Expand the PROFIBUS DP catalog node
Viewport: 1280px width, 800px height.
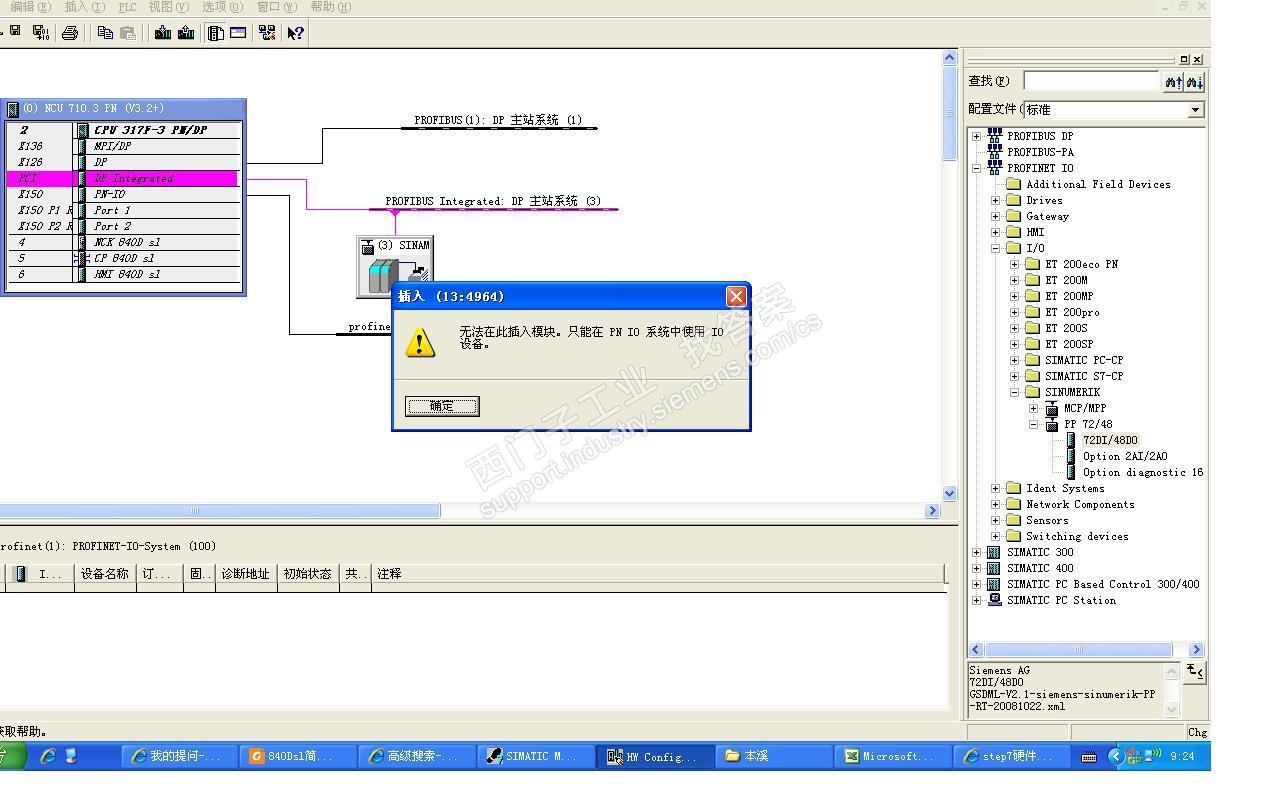(x=976, y=136)
